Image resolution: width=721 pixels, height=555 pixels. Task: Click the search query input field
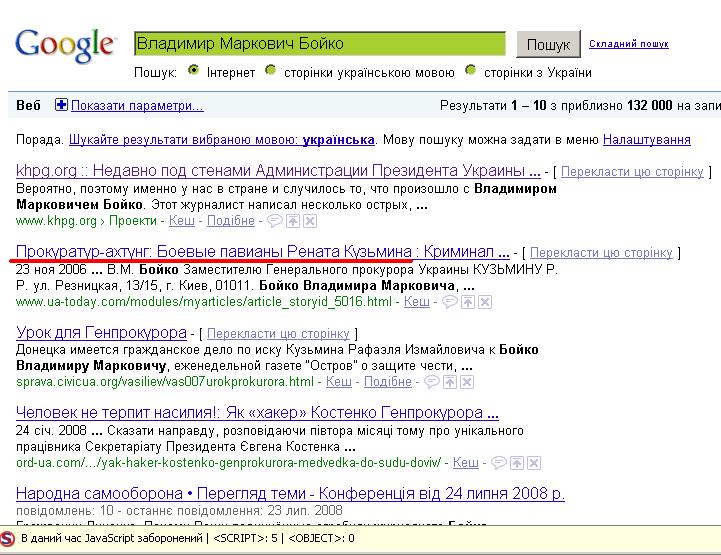click(x=320, y=44)
